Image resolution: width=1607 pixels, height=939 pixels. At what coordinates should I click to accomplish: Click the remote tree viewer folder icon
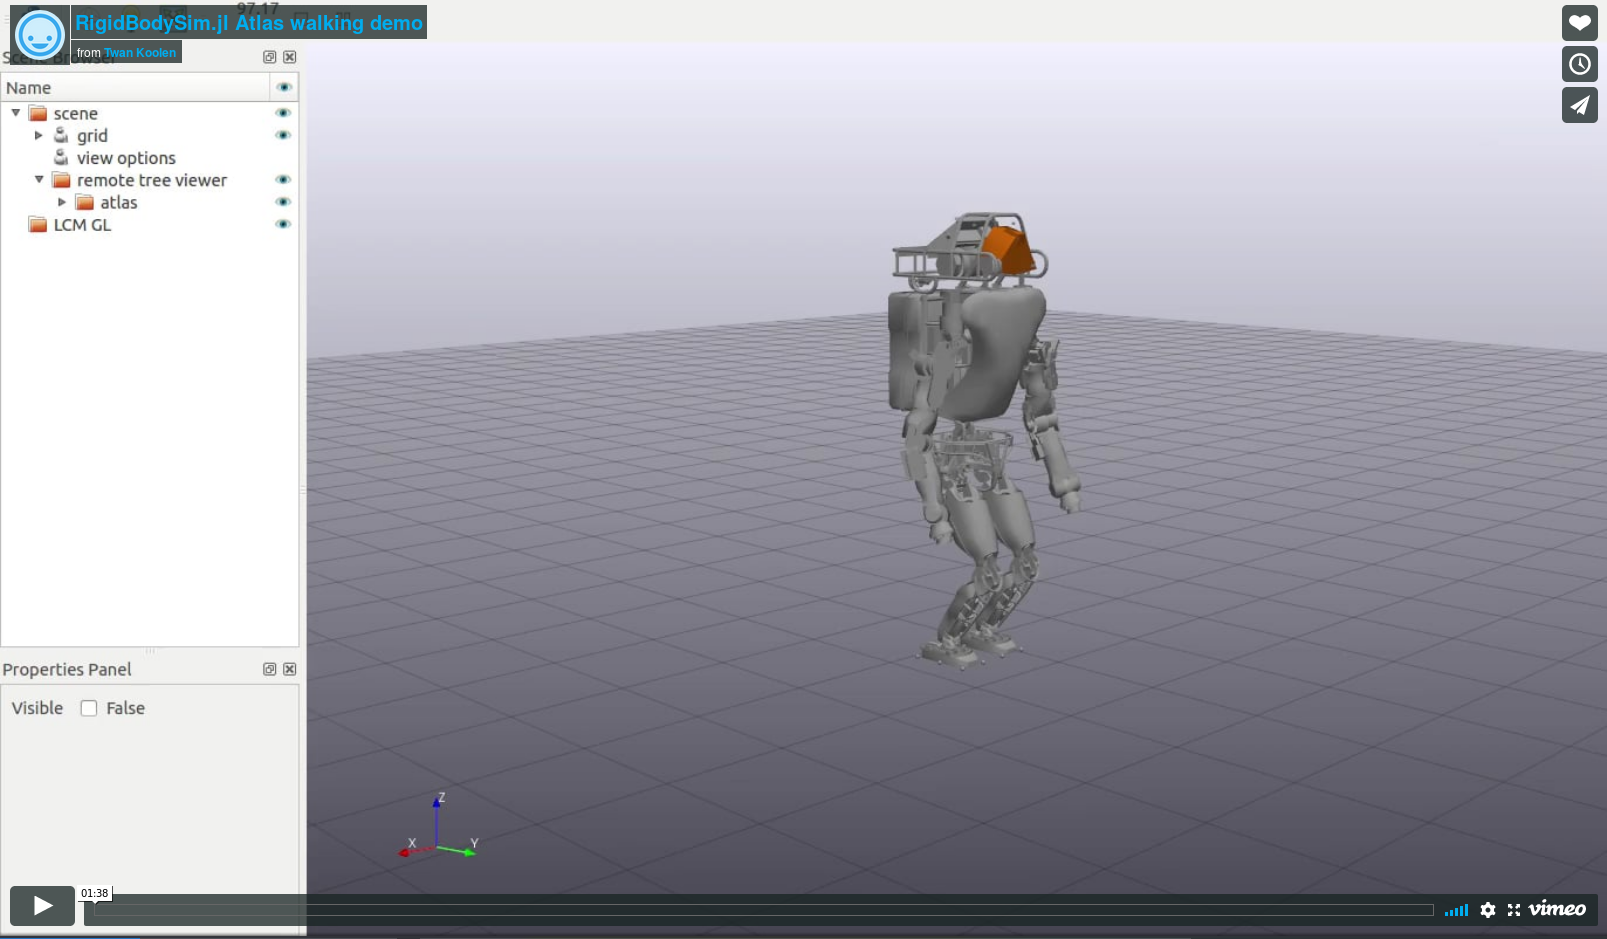[x=61, y=180]
